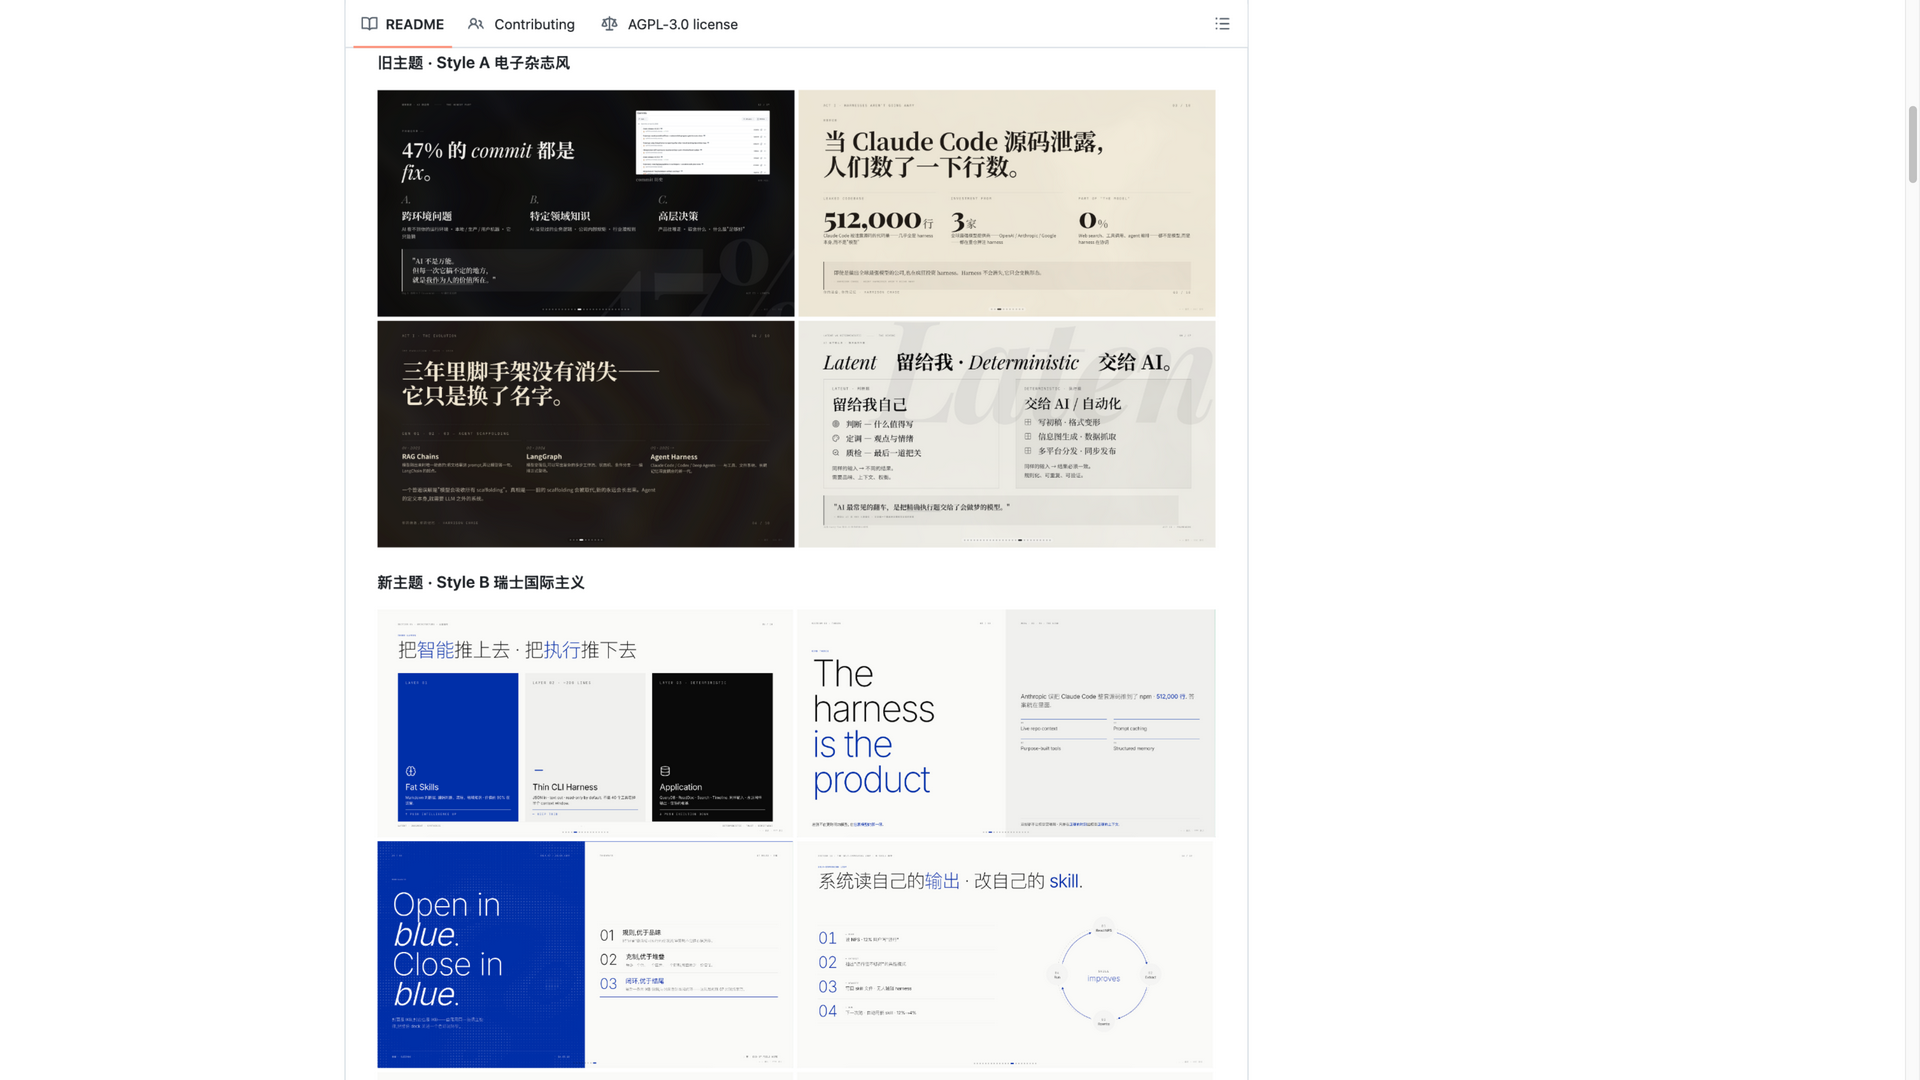Viewport: 1920px width, 1080px height.
Task: Click the license scales icon
Action: click(609, 24)
